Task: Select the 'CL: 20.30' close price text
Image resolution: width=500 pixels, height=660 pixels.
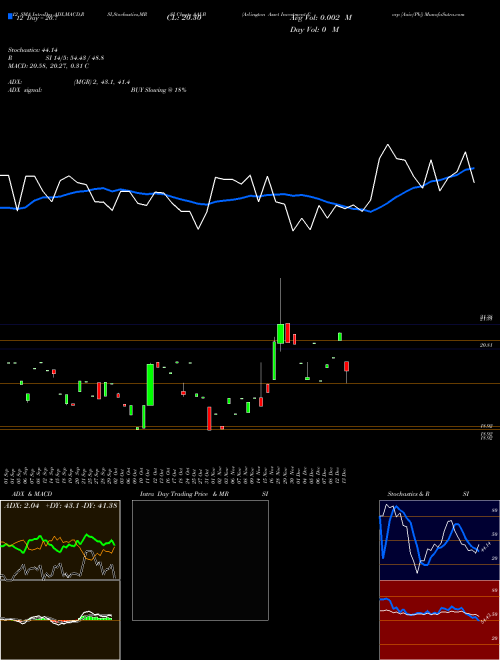Action: pyautogui.click(x=184, y=18)
